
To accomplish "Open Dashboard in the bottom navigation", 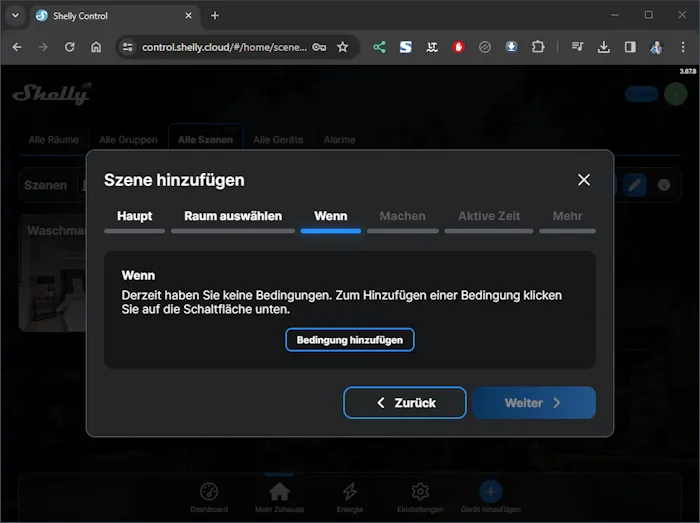I will pos(209,496).
